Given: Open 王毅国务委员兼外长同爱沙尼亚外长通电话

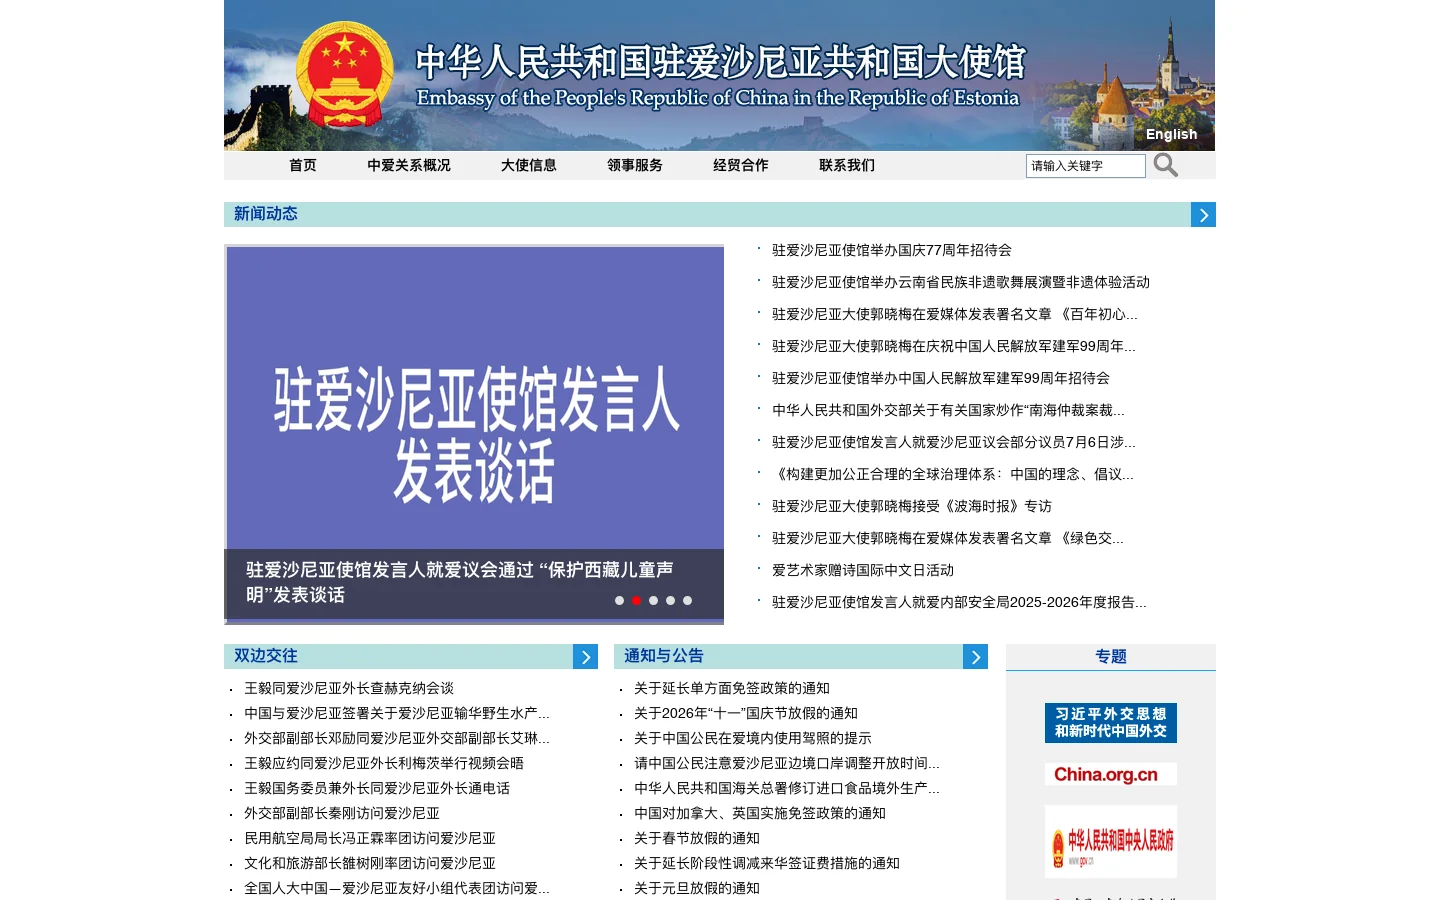Looking at the screenshot, I should pos(377,789).
